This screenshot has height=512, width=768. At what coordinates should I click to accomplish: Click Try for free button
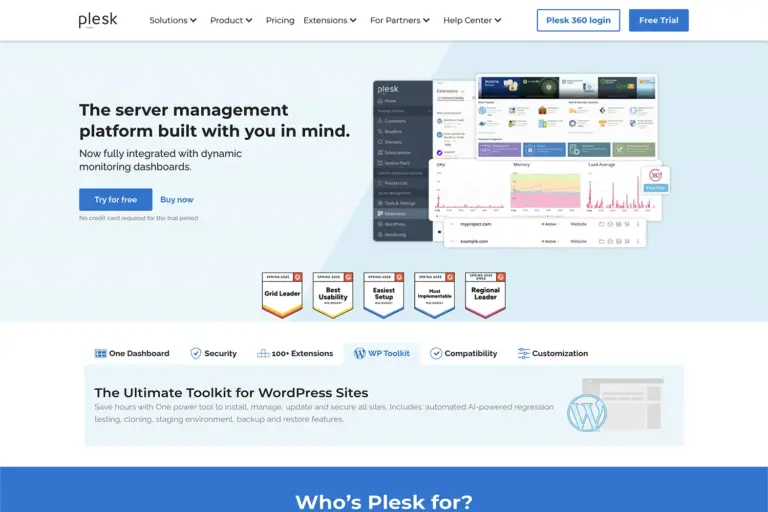point(116,199)
